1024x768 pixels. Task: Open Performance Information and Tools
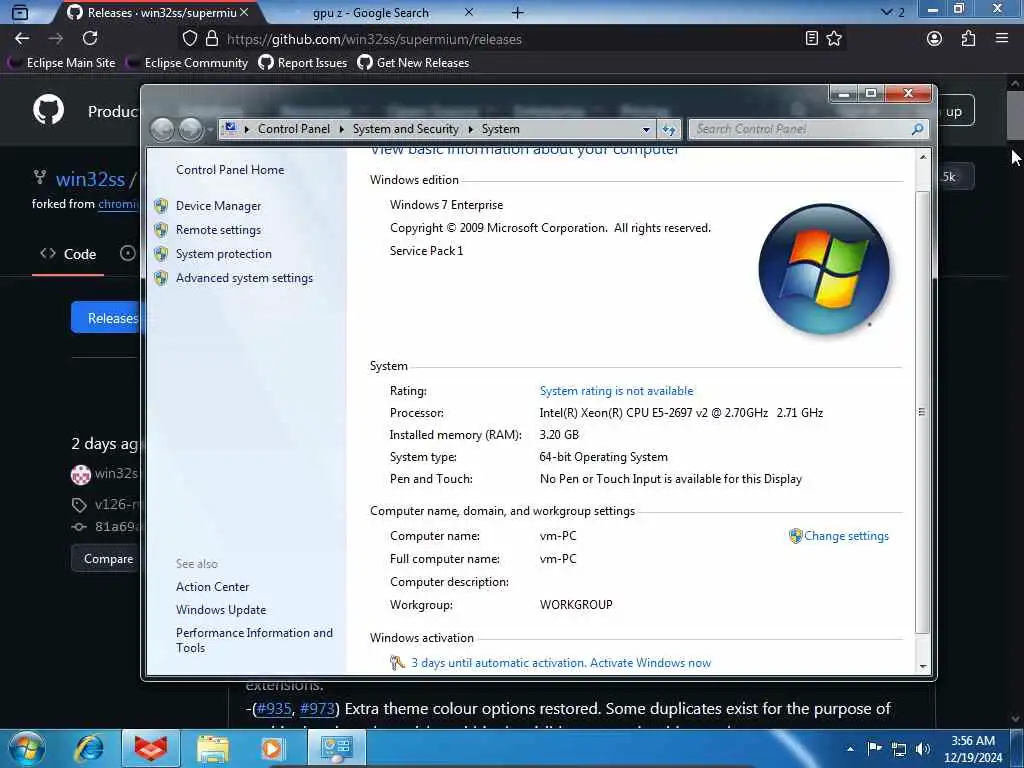[254, 641]
